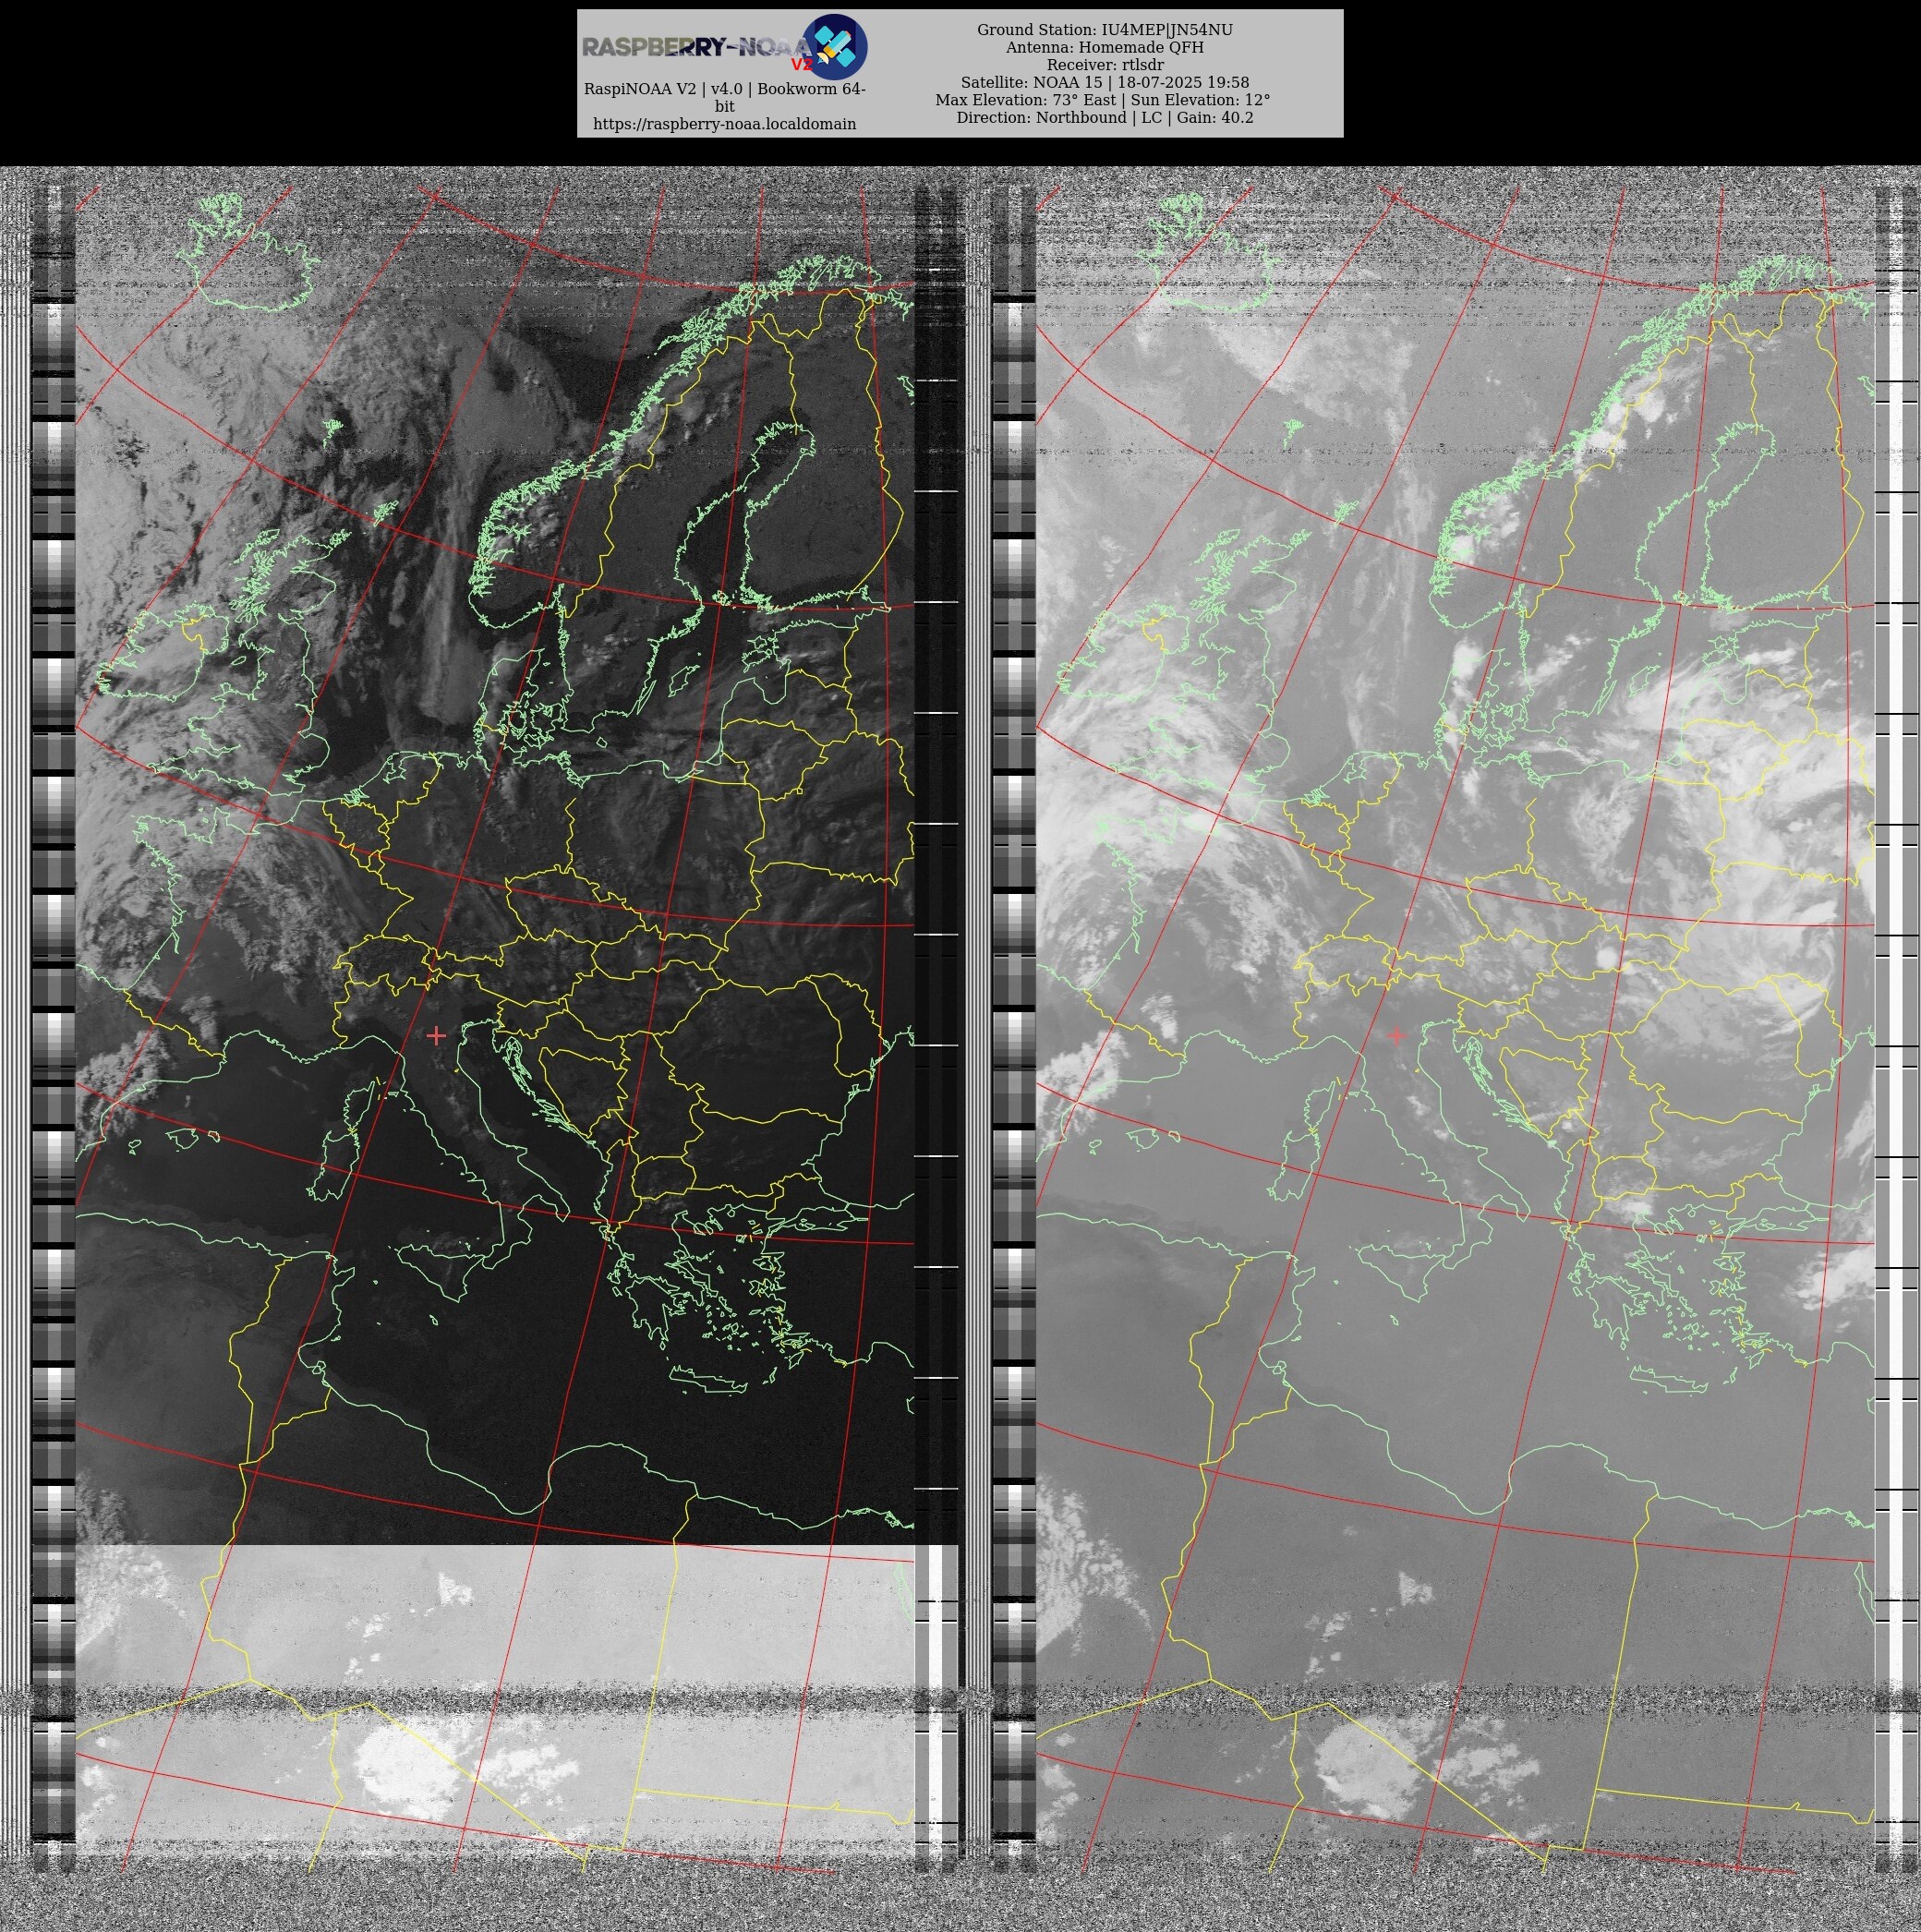Viewport: 1921px width, 1932px height.
Task: Select the 'Direction: Northbound | LC | Gain: 40.2' line
Action: click(1105, 117)
